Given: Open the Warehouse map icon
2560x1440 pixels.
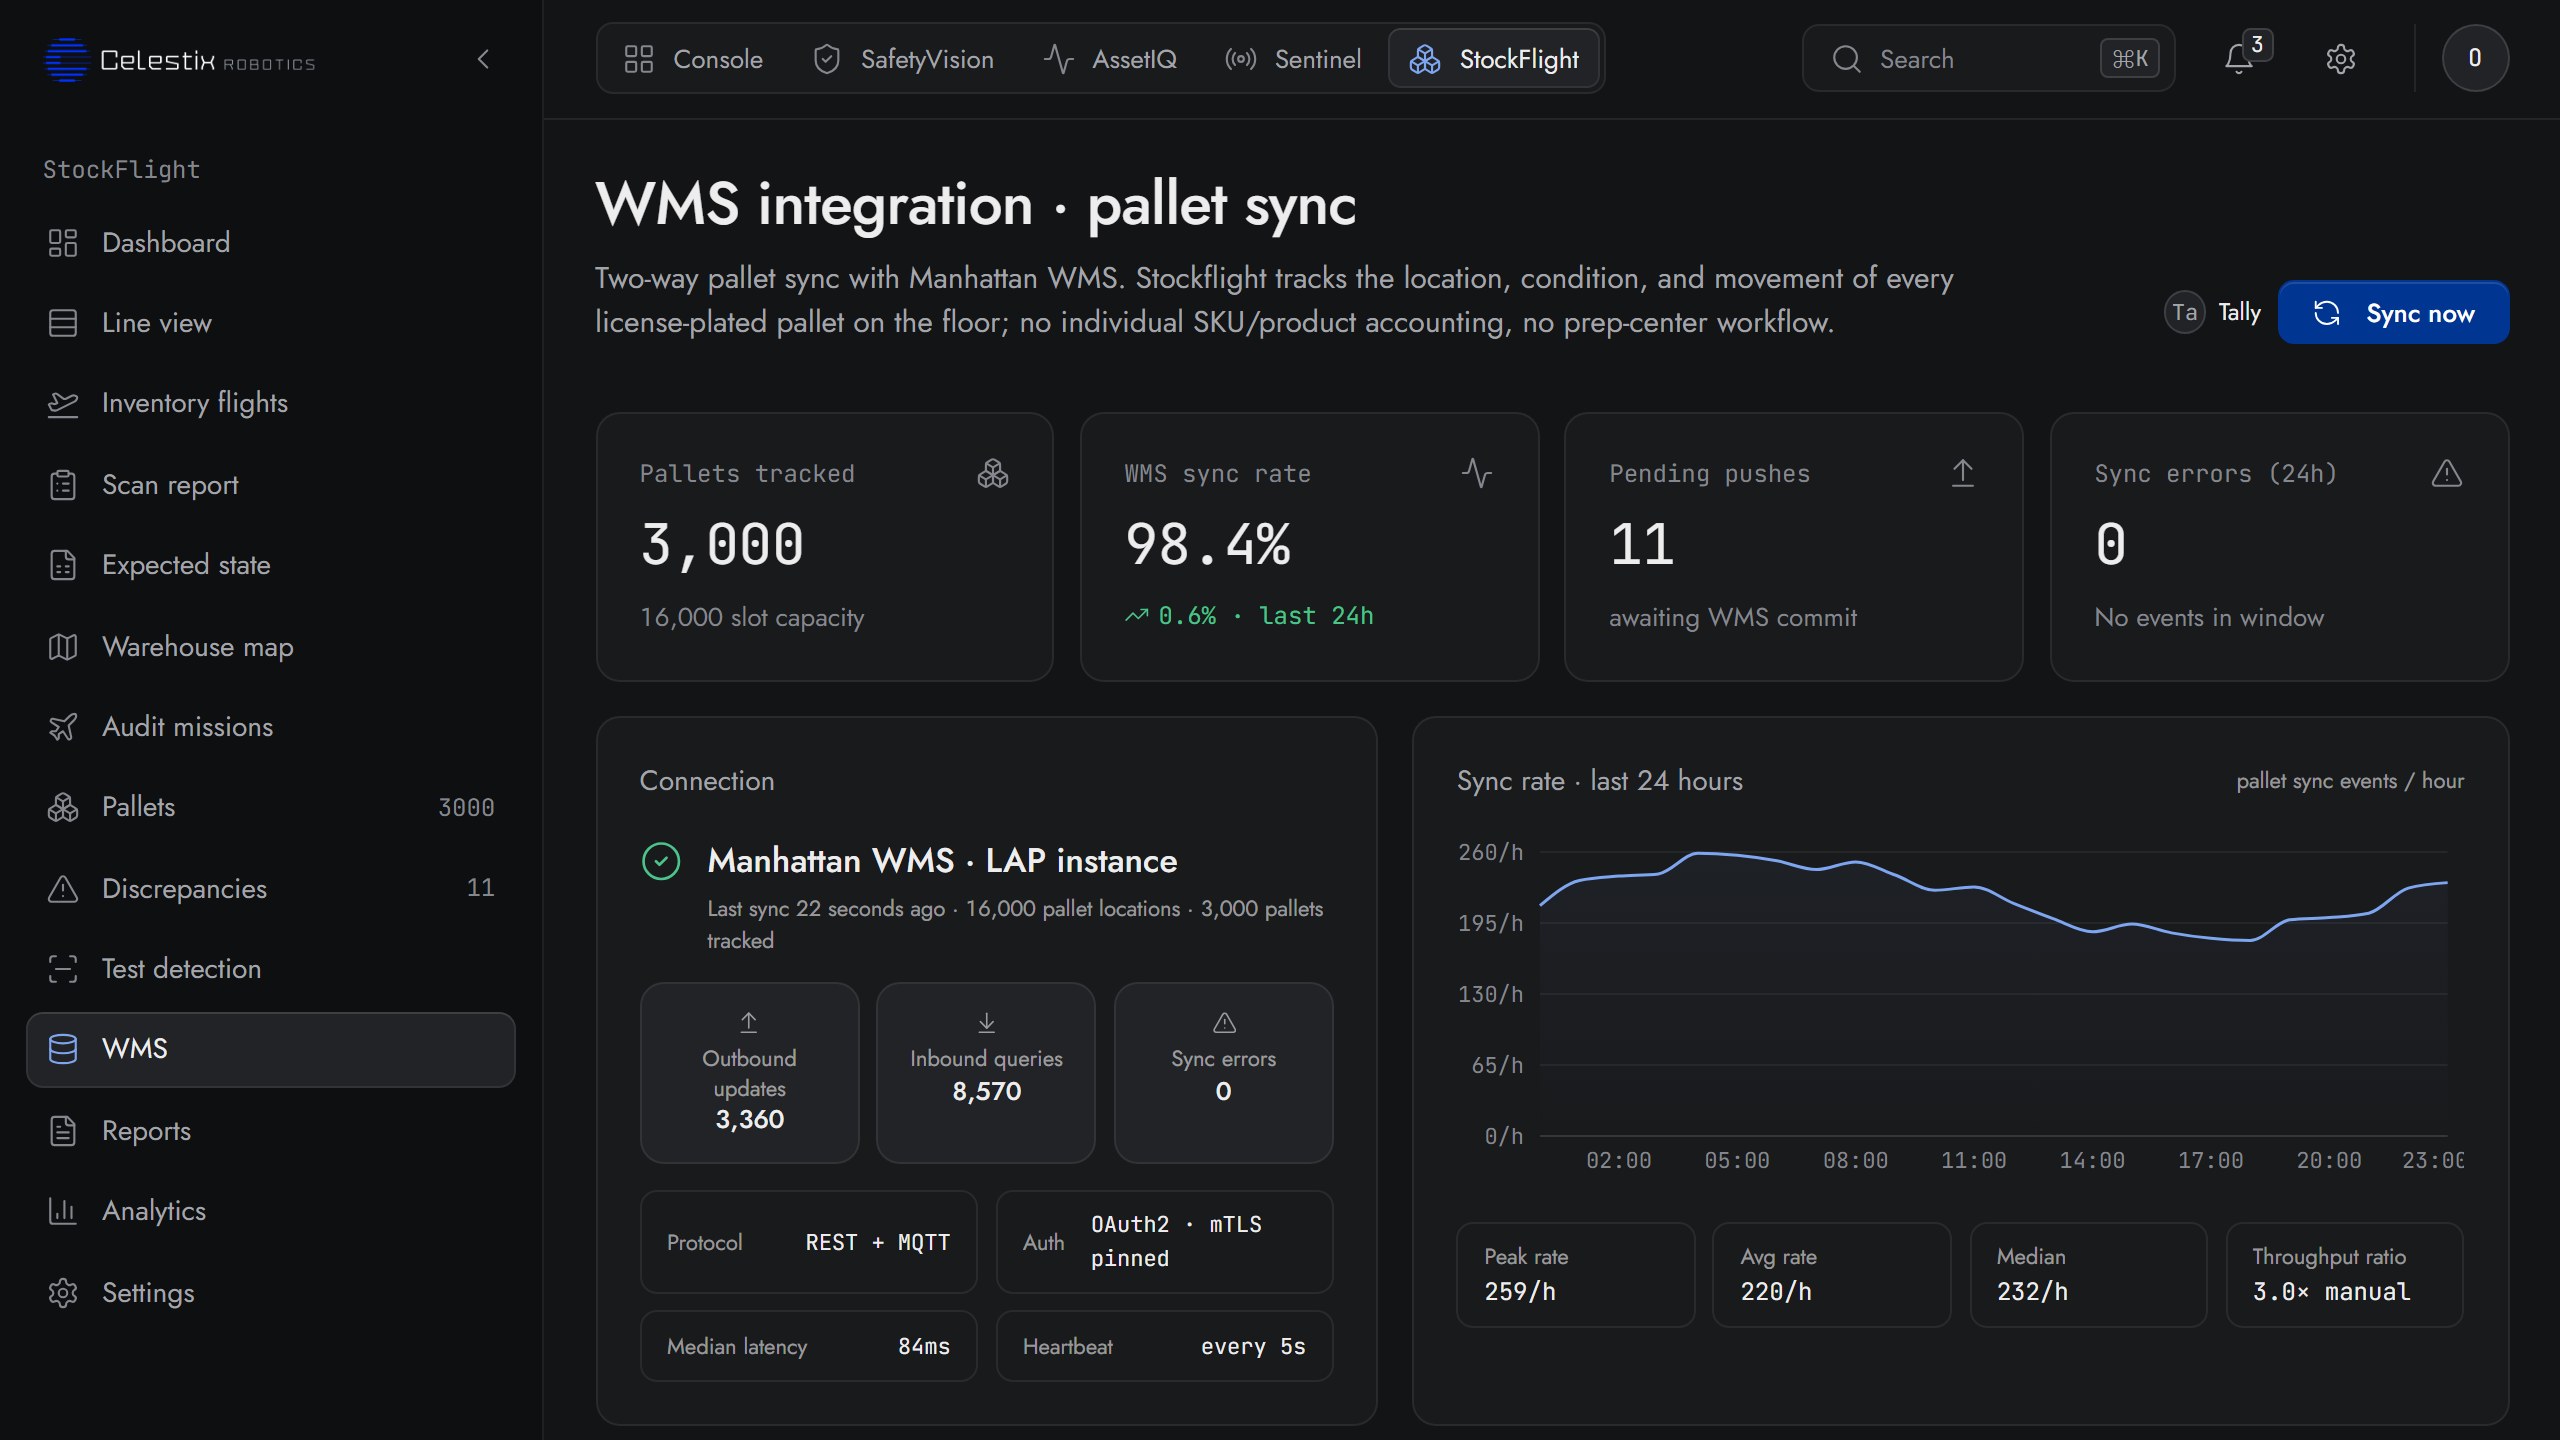Looking at the screenshot, I should point(63,647).
